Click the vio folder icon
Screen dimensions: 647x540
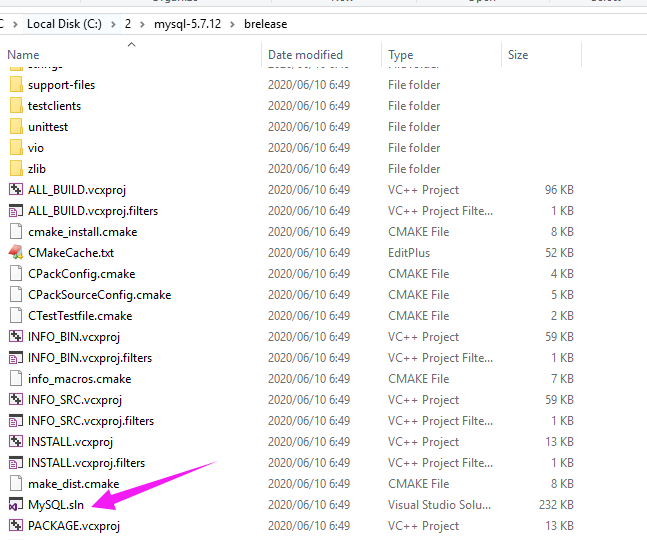[x=16, y=148]
